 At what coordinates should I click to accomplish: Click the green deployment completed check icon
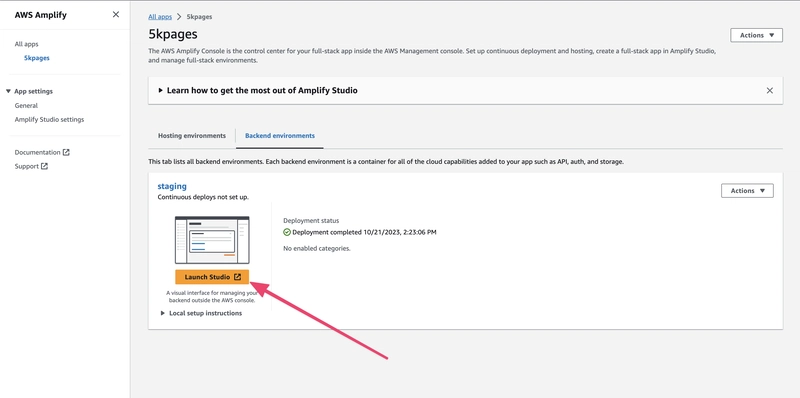pos(287,232)
